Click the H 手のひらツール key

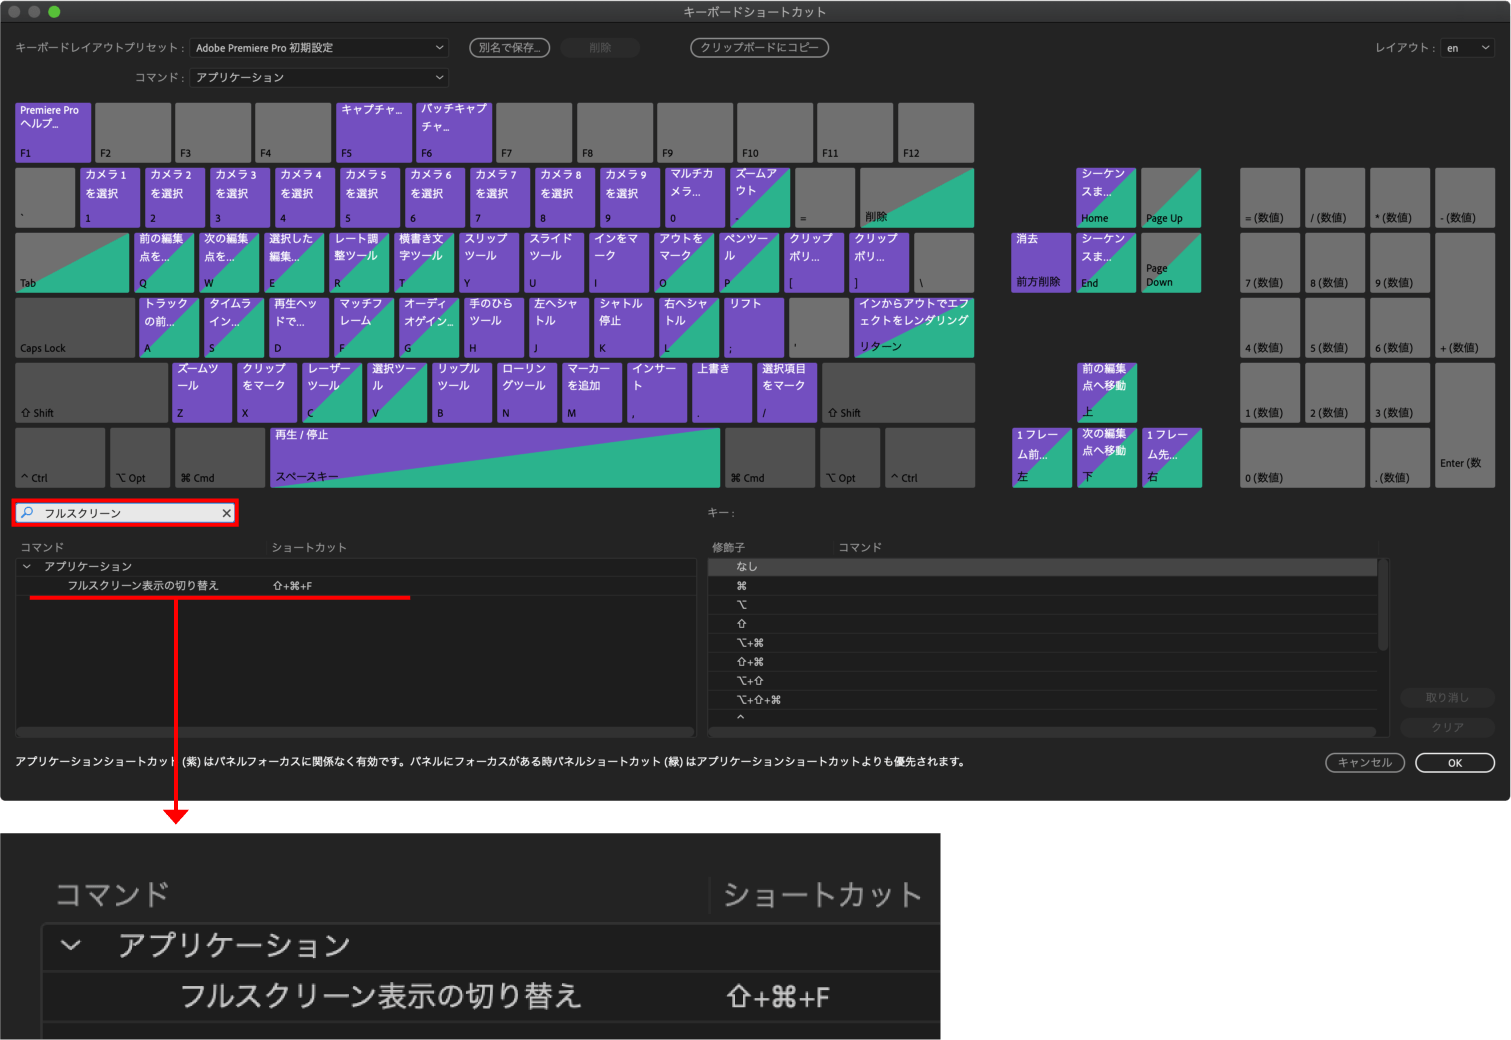pos(494,327)
